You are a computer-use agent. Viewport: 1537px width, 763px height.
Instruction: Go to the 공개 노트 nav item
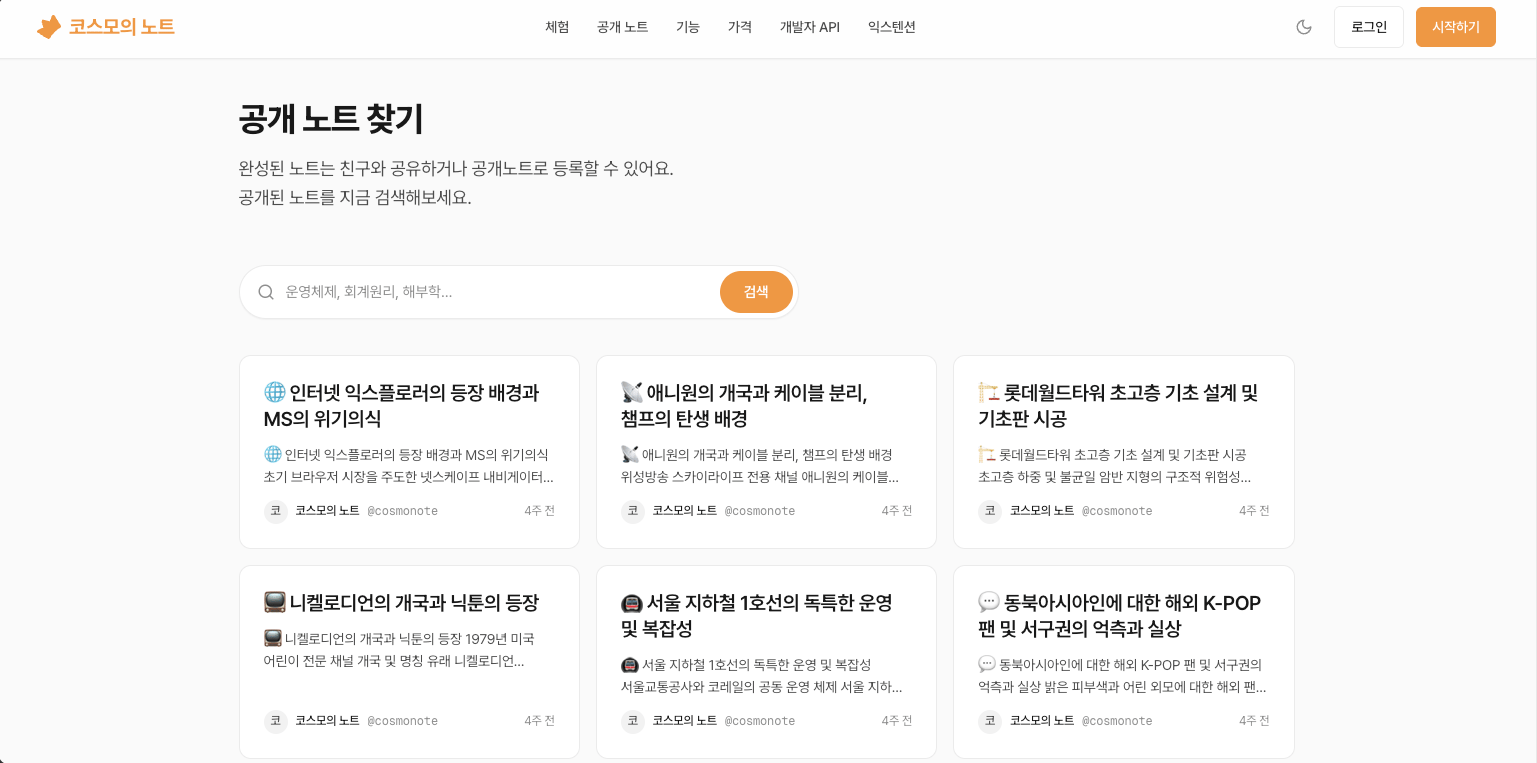coord(622,27)
